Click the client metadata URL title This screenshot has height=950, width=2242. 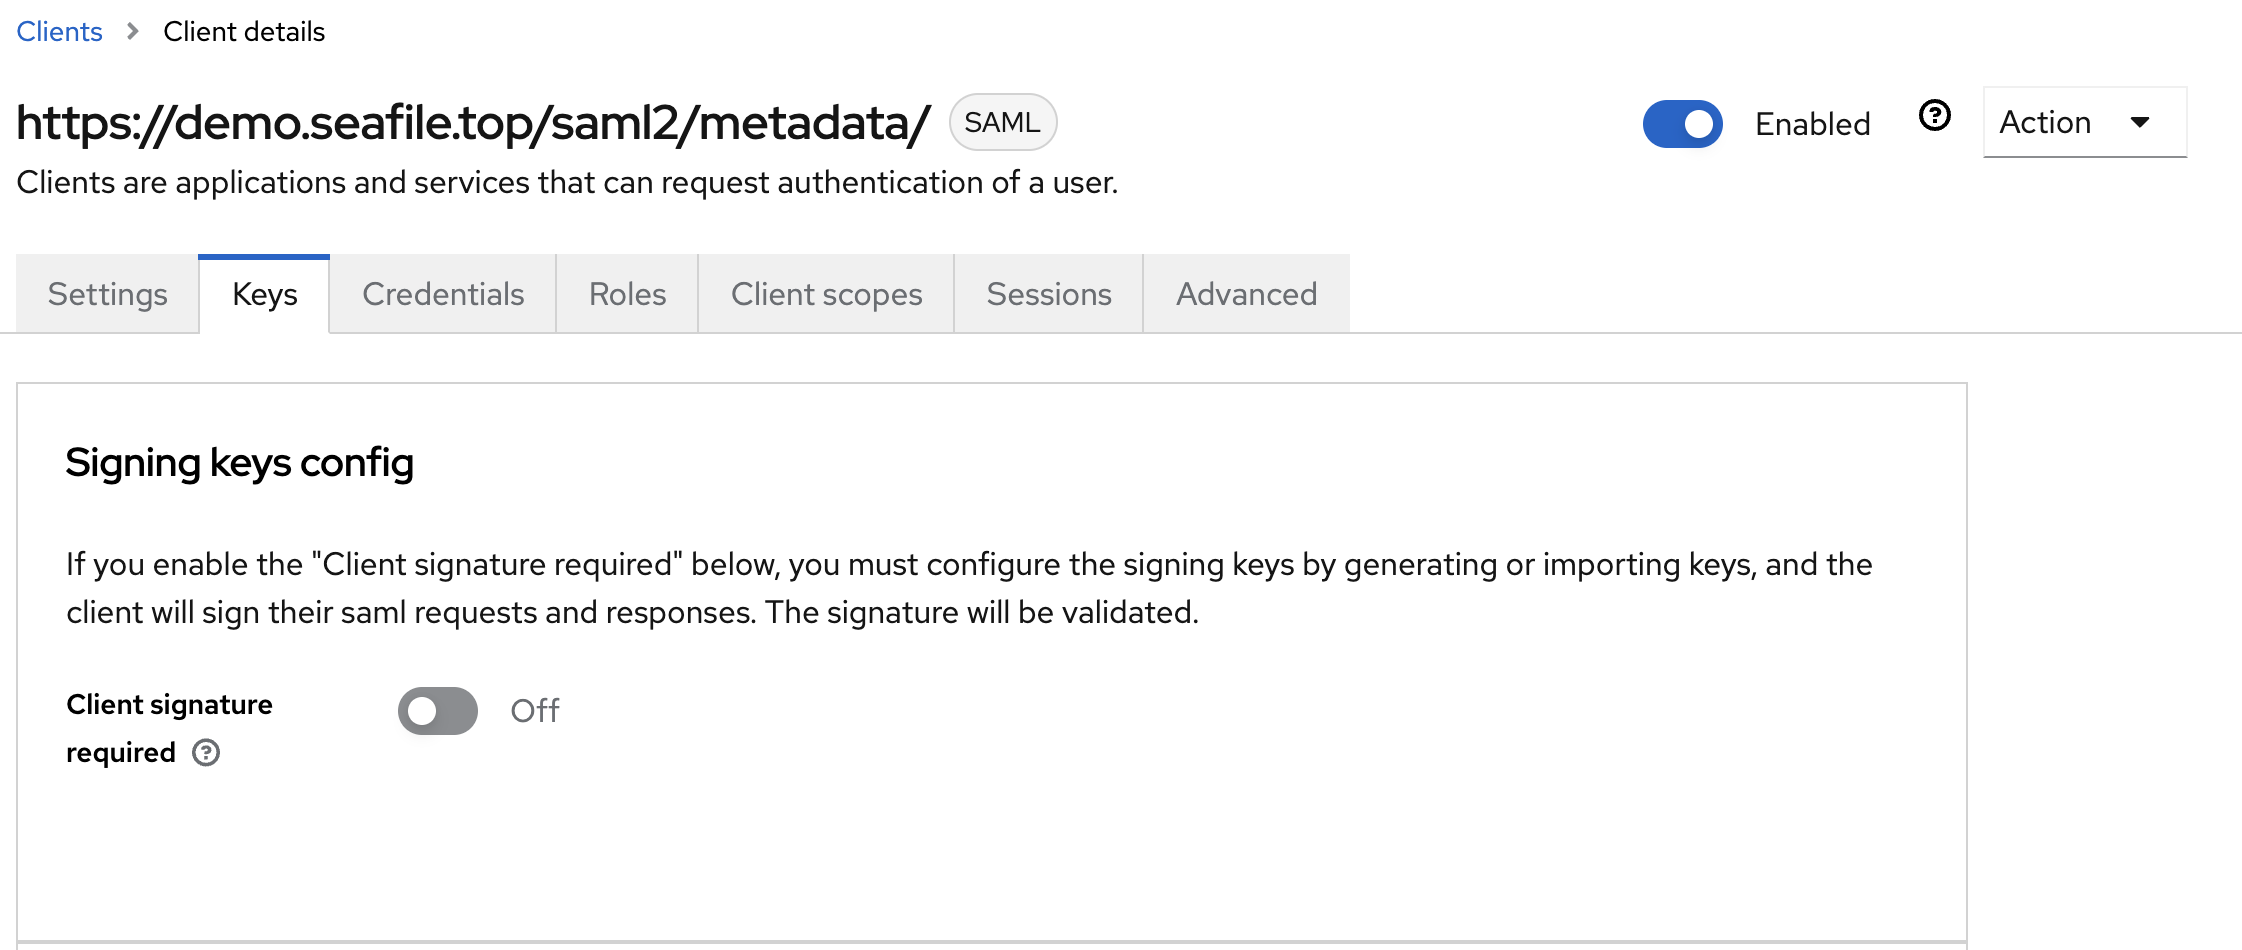click(x=473, y=124)
